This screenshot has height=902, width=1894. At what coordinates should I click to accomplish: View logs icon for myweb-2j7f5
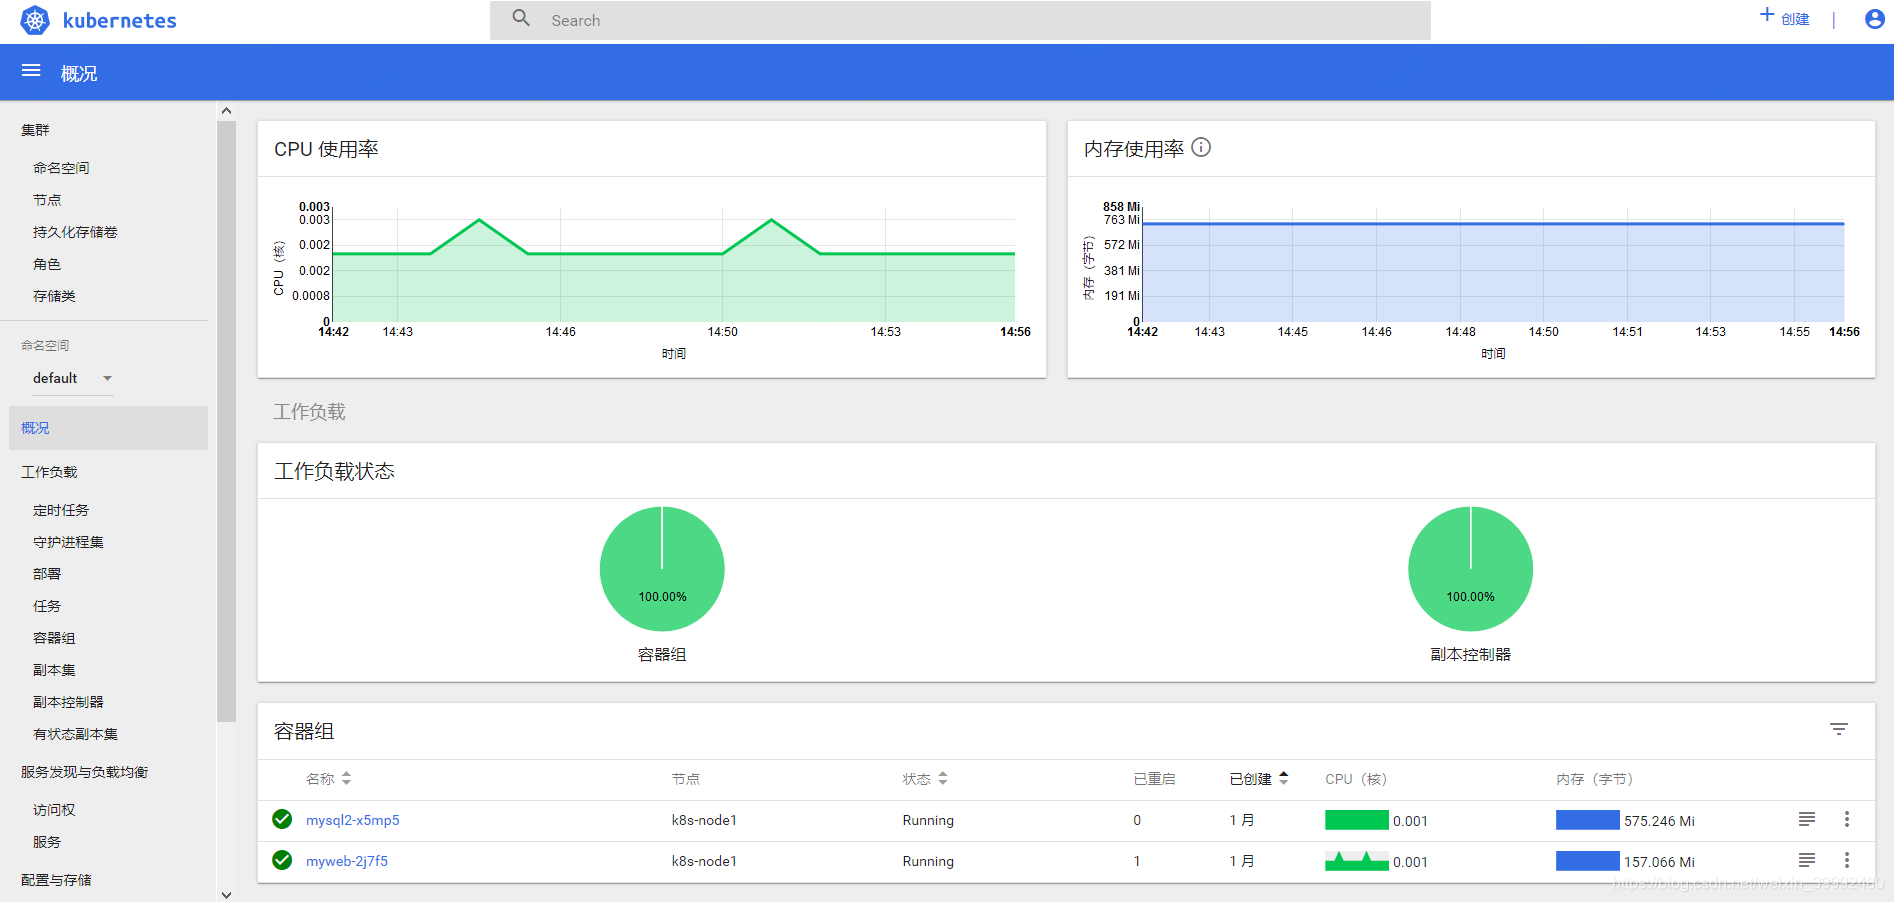pyautogui.click(x=1807, y=860)
